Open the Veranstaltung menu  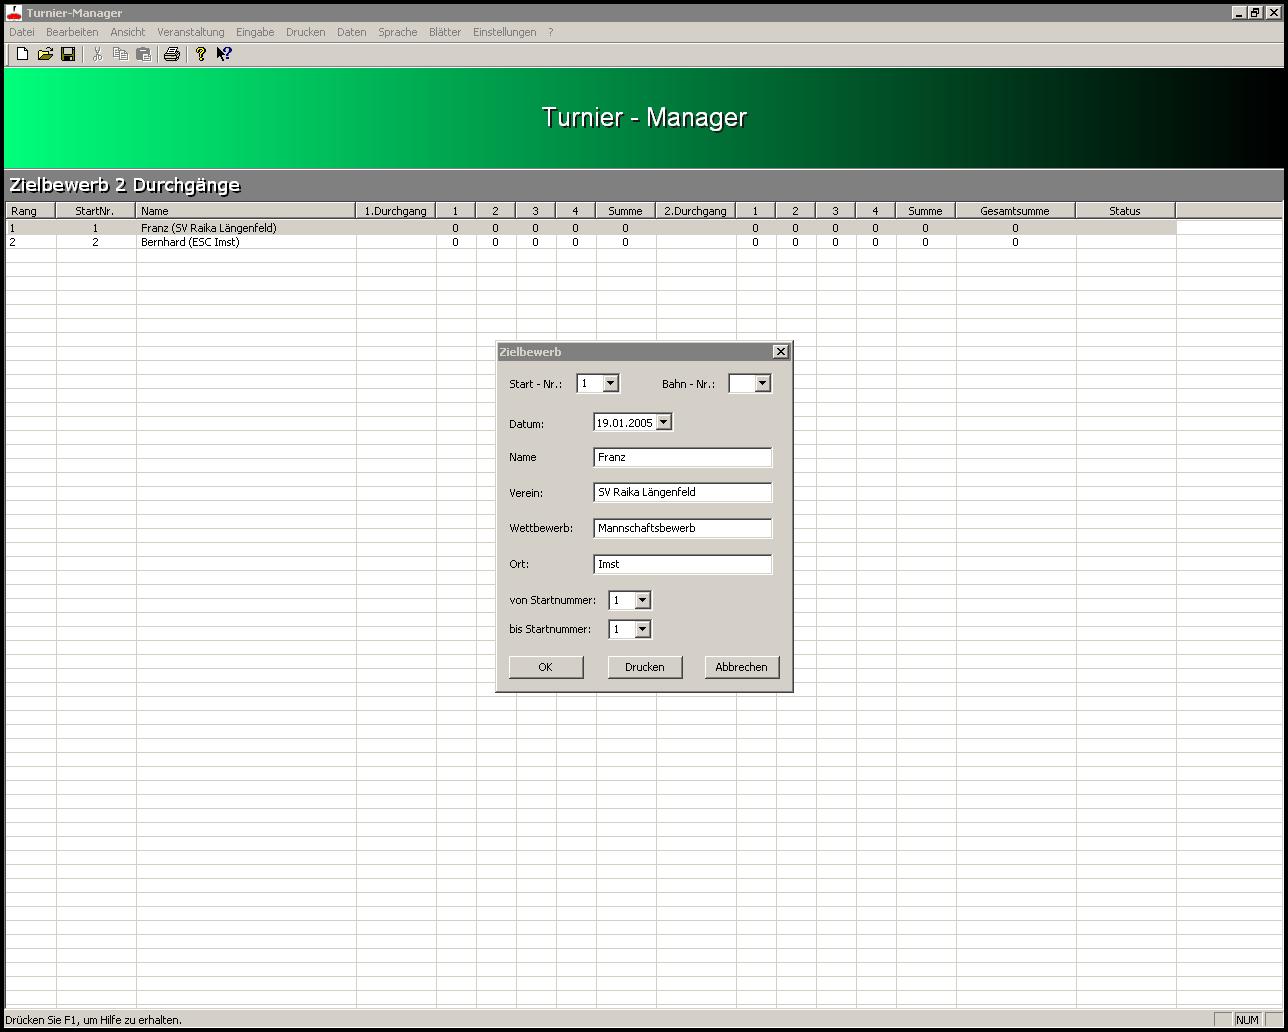point(191,32)
